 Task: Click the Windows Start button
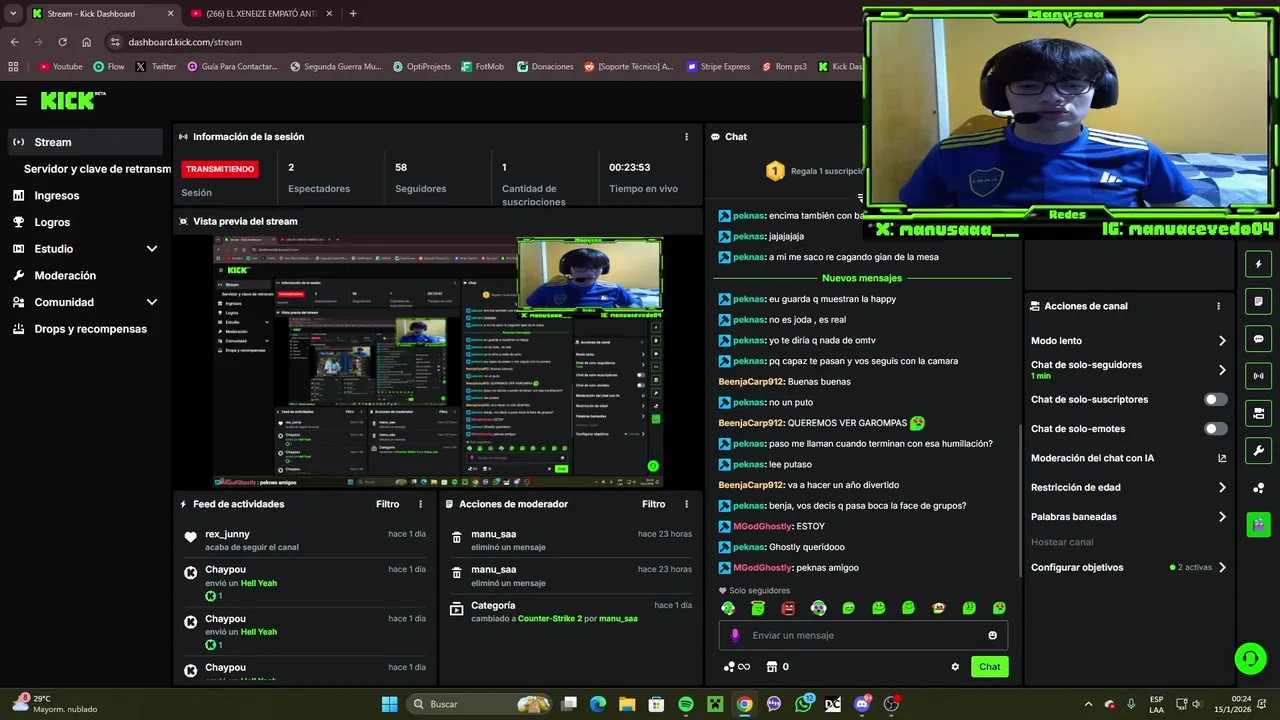click(389, 704)
